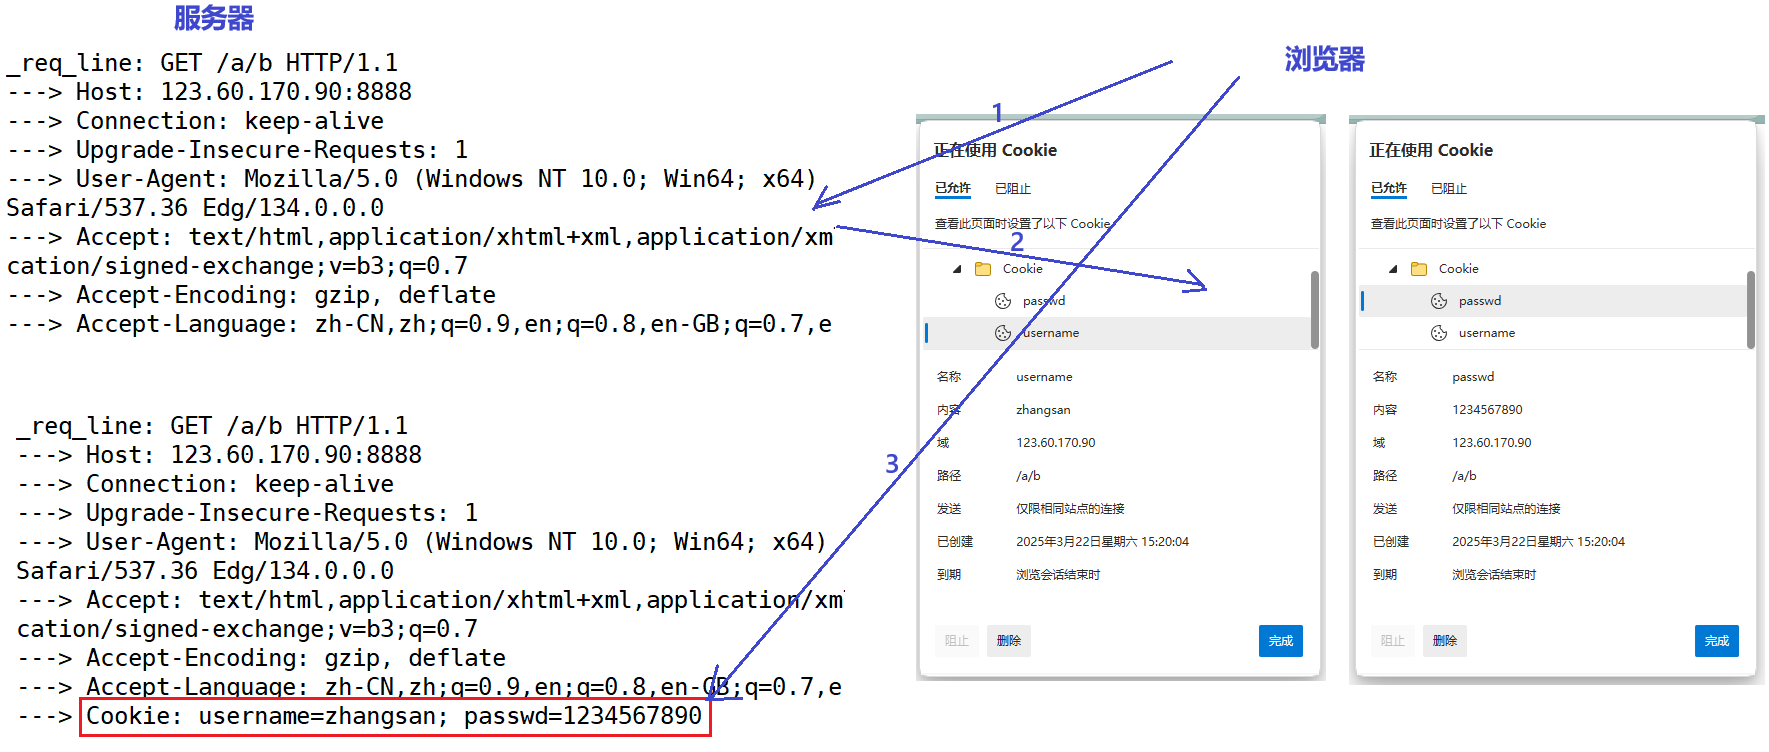Screen dimensions: 1769x752
Task: Click 正在使用 Cookie title in right dialog
Action: coord(1431,150)
